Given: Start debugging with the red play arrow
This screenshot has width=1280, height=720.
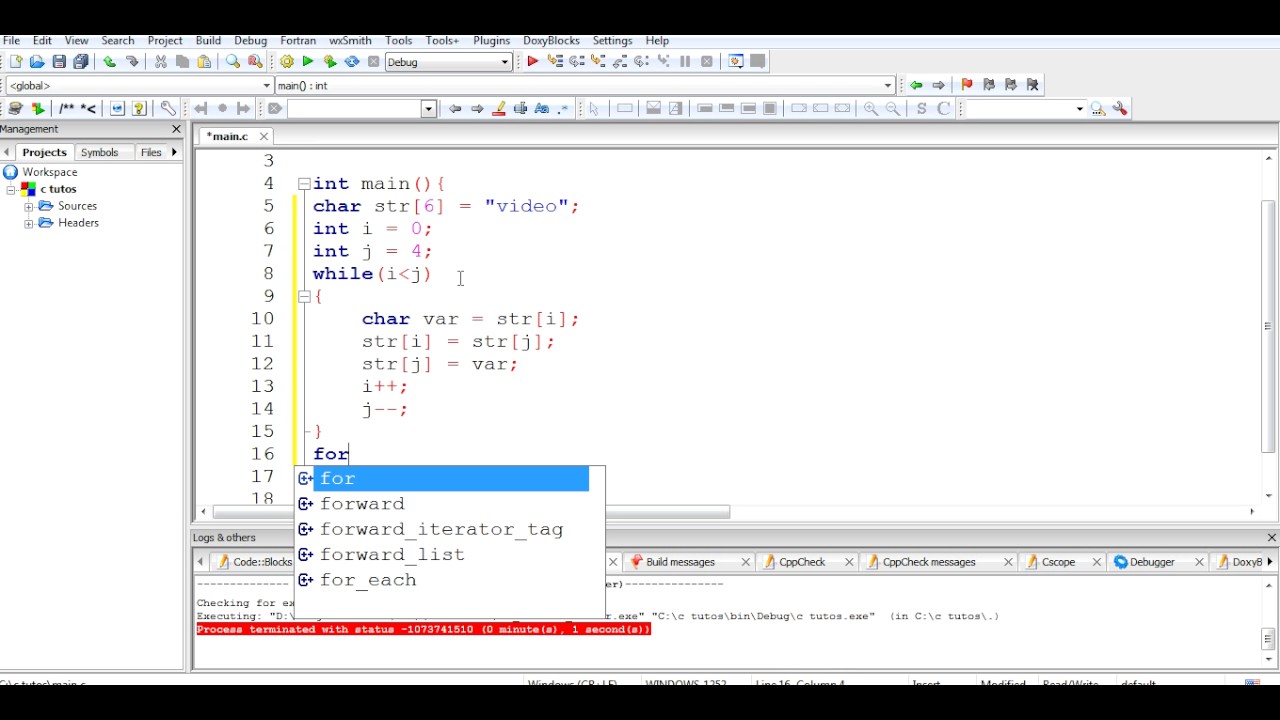Looking at the screenshot, I should pyautogui.click(x=532, y=62).
